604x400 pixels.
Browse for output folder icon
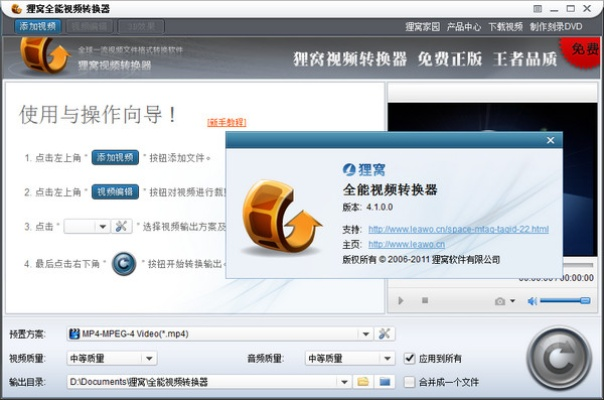(x=363, y=382)
